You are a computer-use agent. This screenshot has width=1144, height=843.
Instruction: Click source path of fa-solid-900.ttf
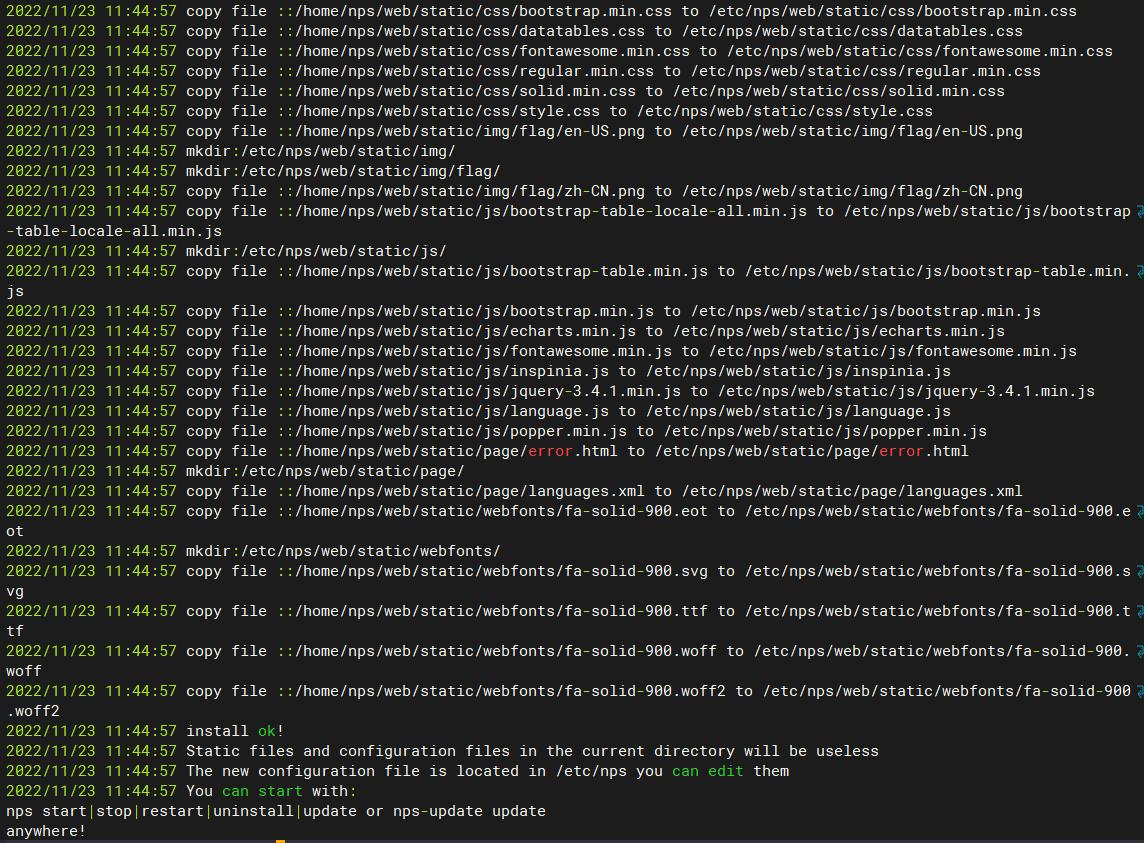coord(501,611)
